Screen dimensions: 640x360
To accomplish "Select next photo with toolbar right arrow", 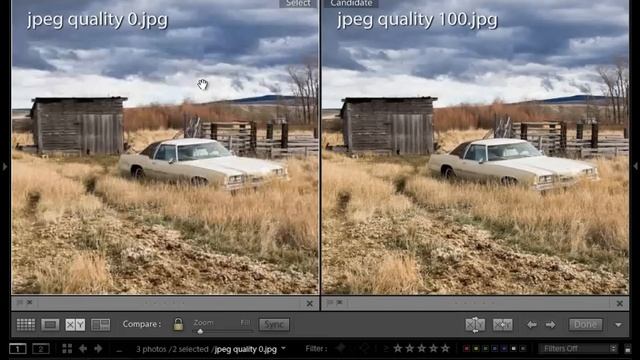I will pyautogui.click(x=551, y=325).
